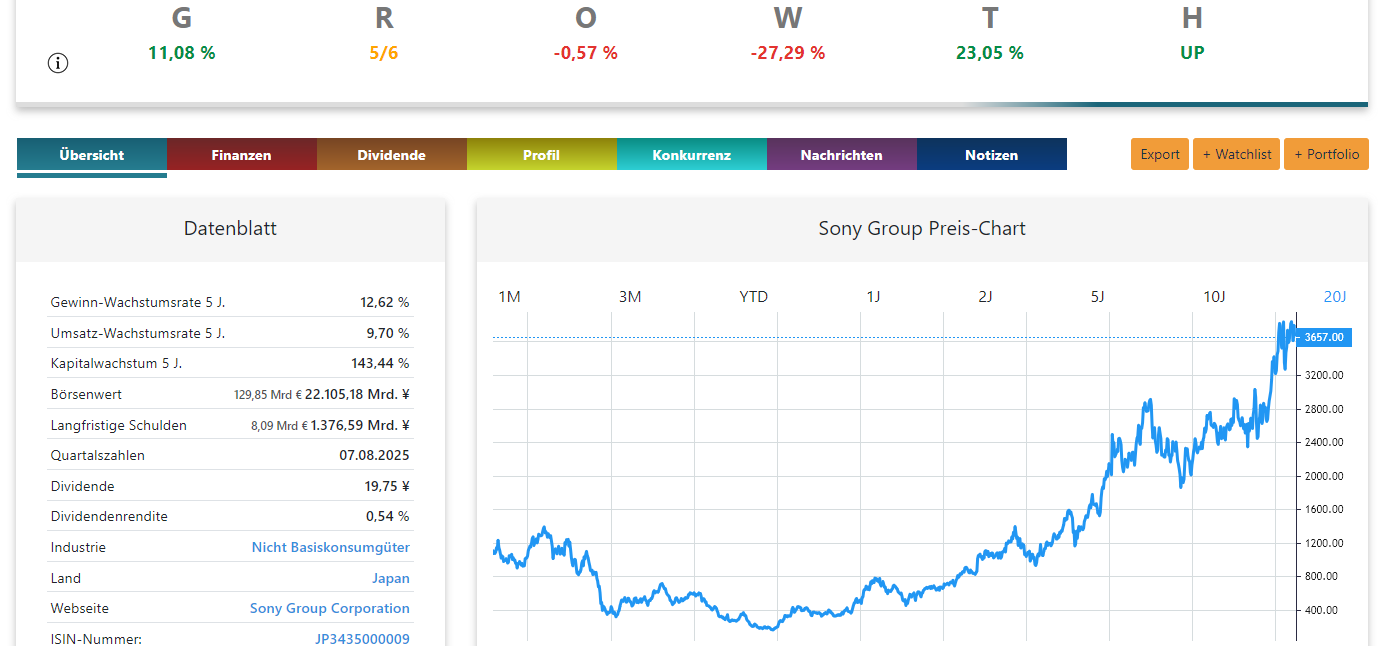Select the 1M chart range

tap(510, 297)
